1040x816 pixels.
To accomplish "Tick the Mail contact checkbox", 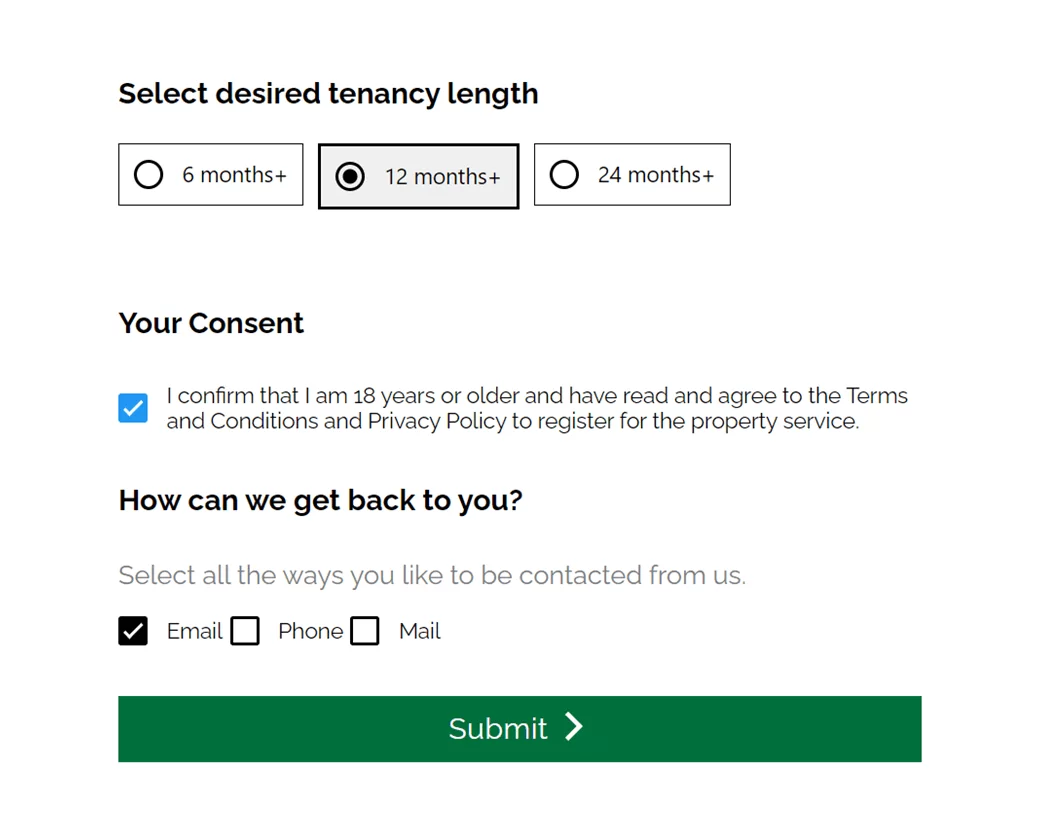I will (365, 631).
